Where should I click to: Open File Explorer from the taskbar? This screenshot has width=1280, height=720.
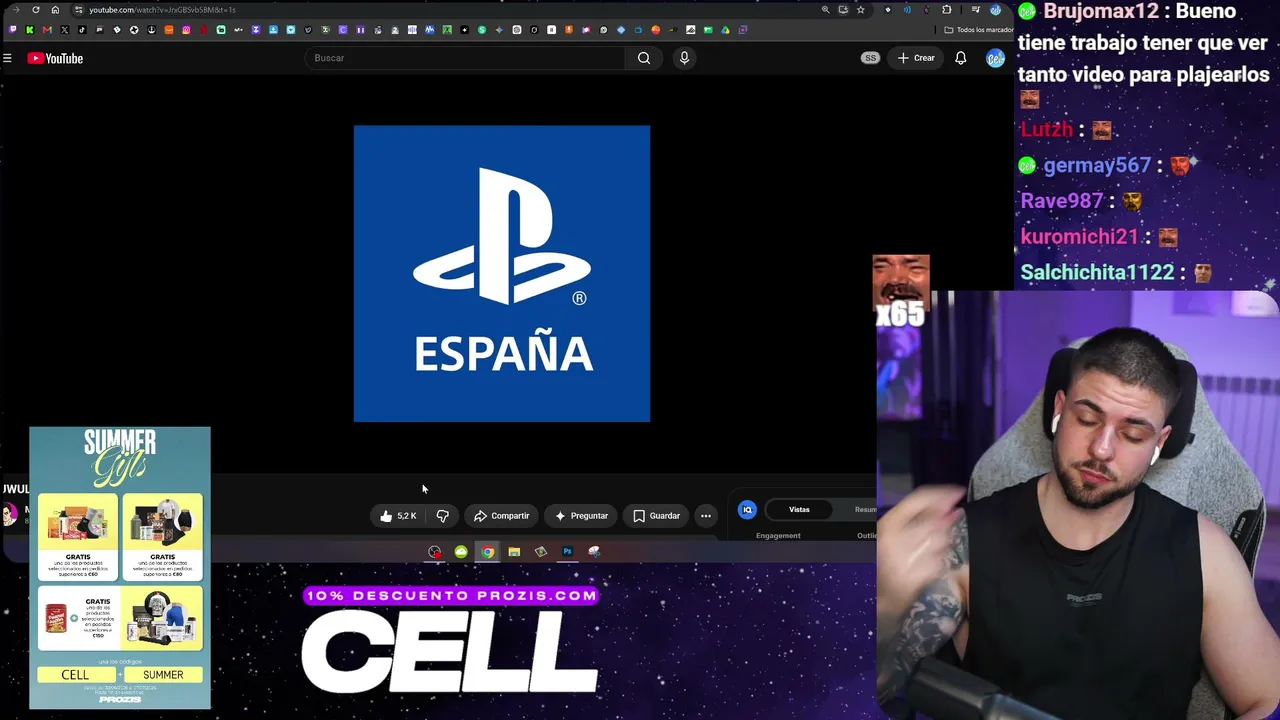514,551
